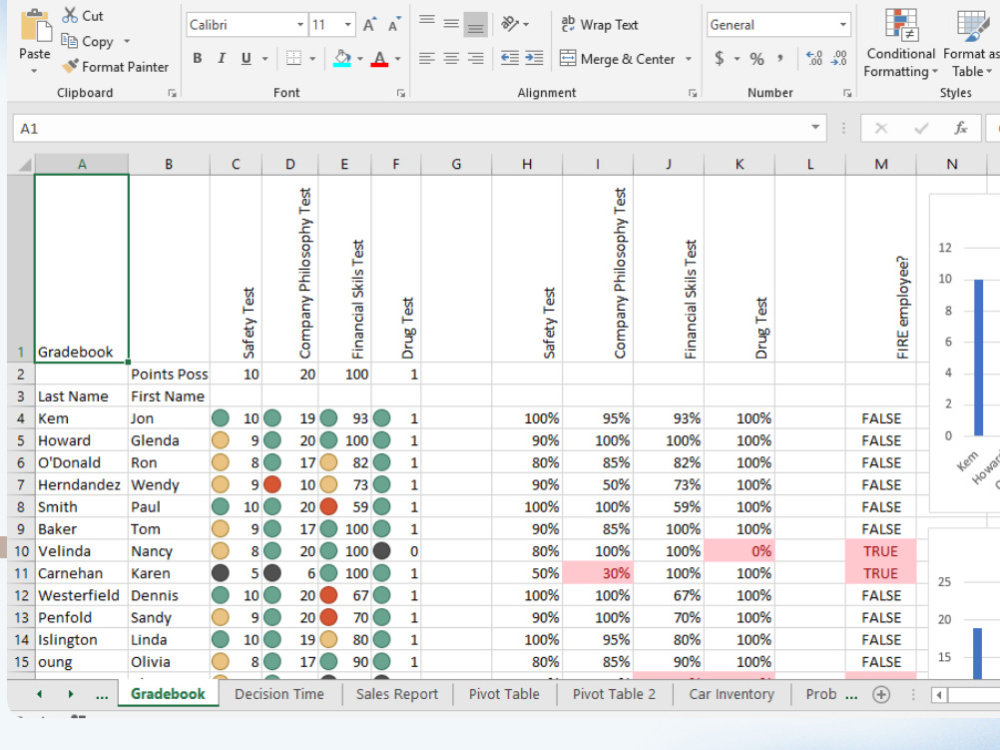Apply percent style format

coord(756,59)
